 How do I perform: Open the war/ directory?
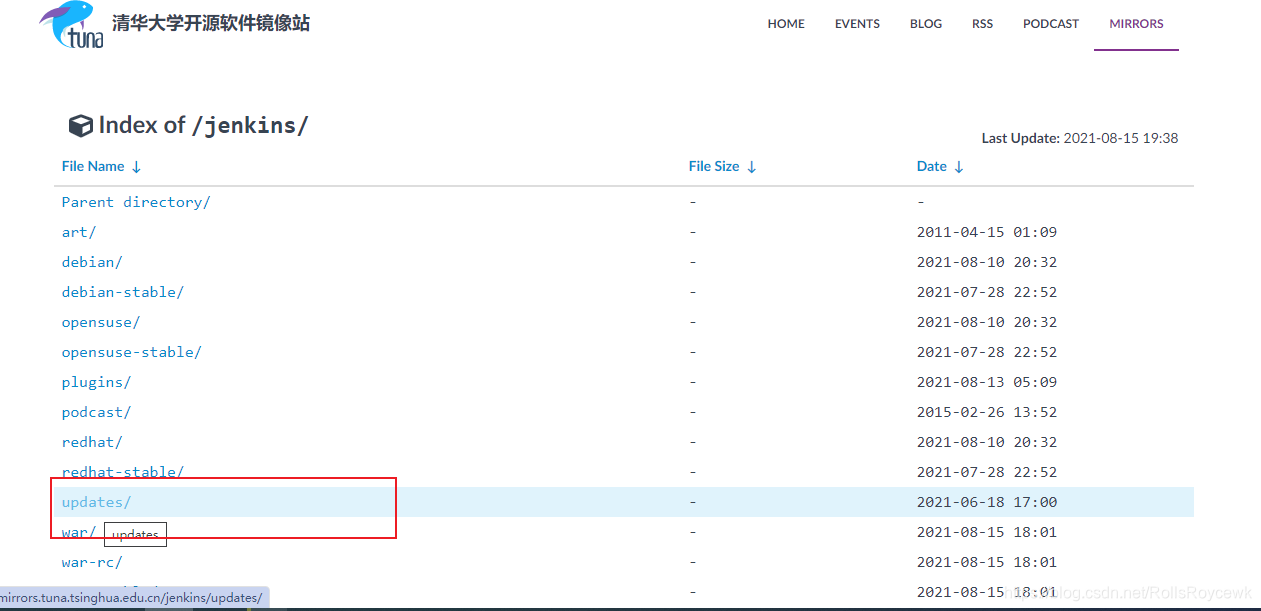[x=79, y=532]
